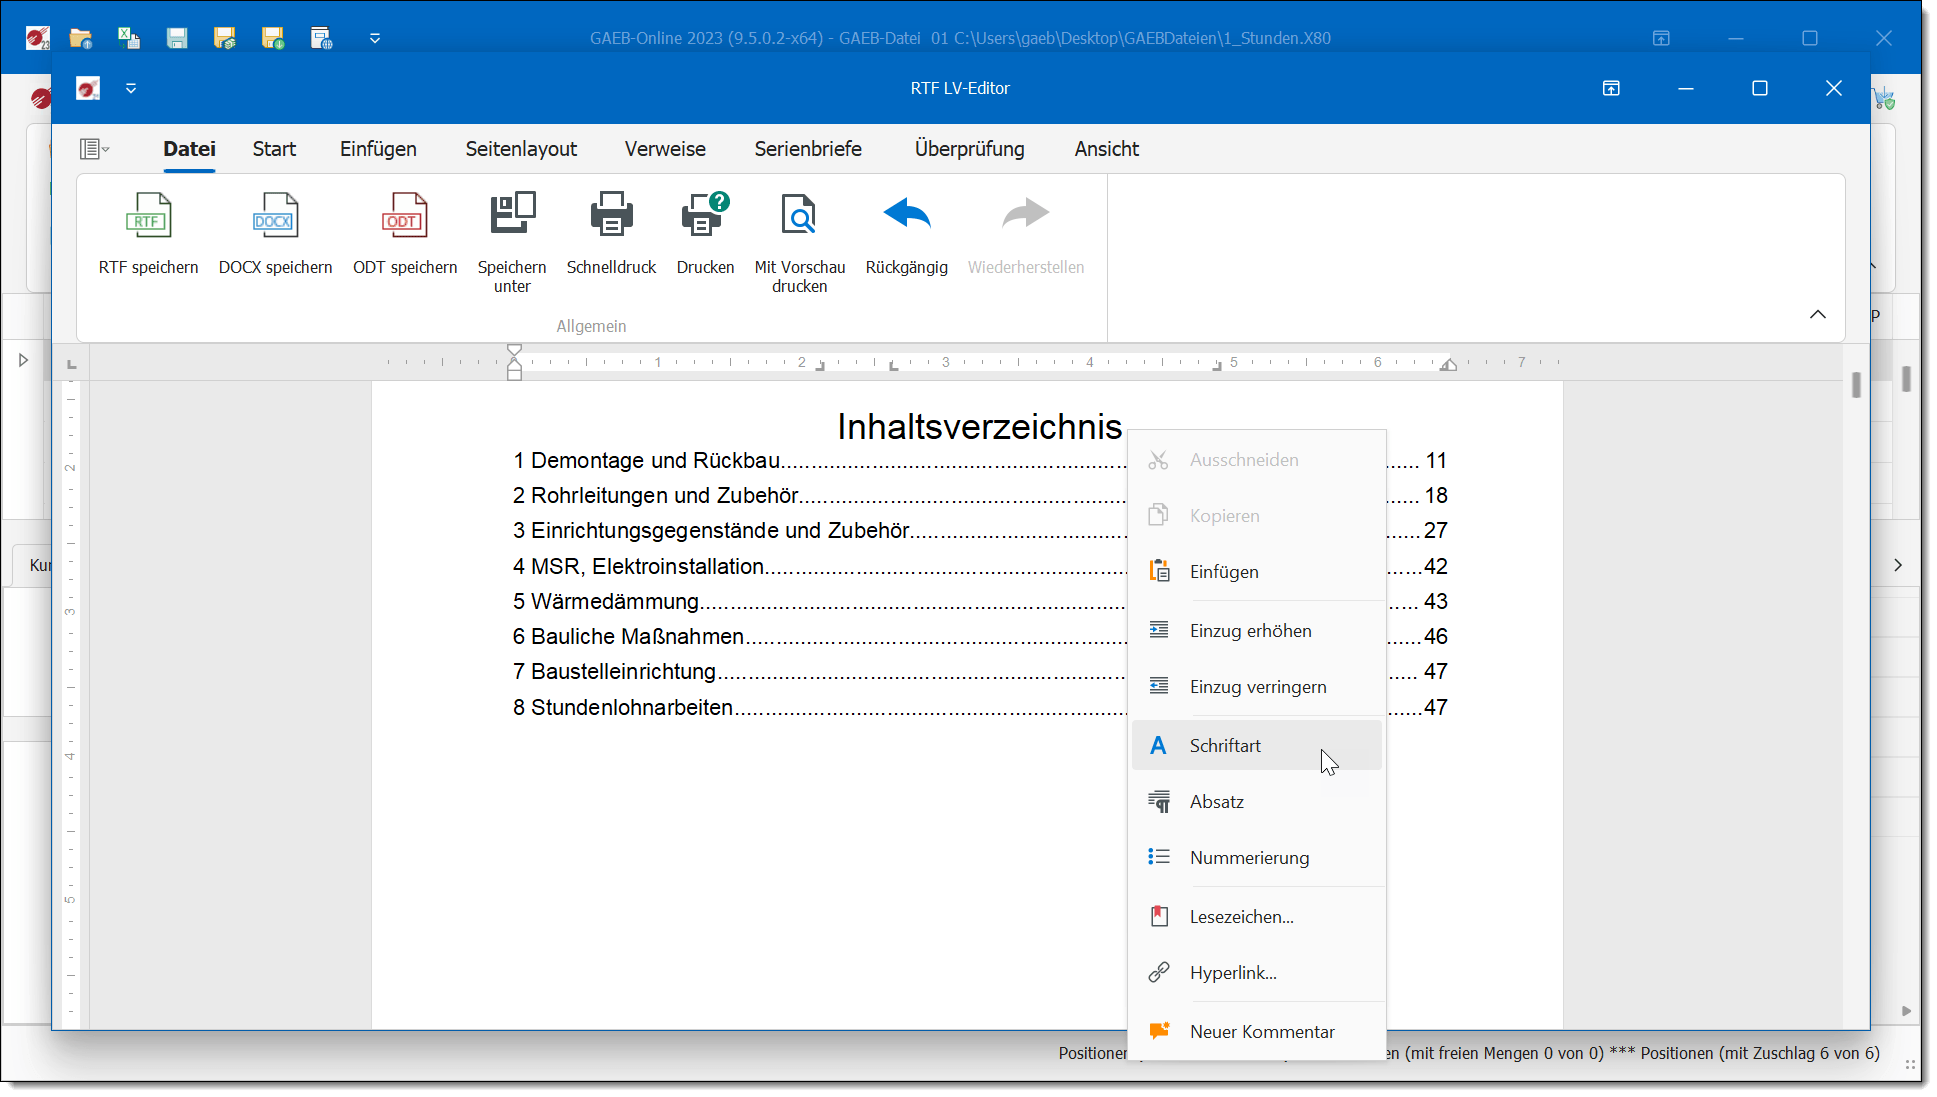The width and height of the screenshot is (1937, 1097).
Task: Open the quick access toolbar dropdown
Action: click(x=131, y=89)
